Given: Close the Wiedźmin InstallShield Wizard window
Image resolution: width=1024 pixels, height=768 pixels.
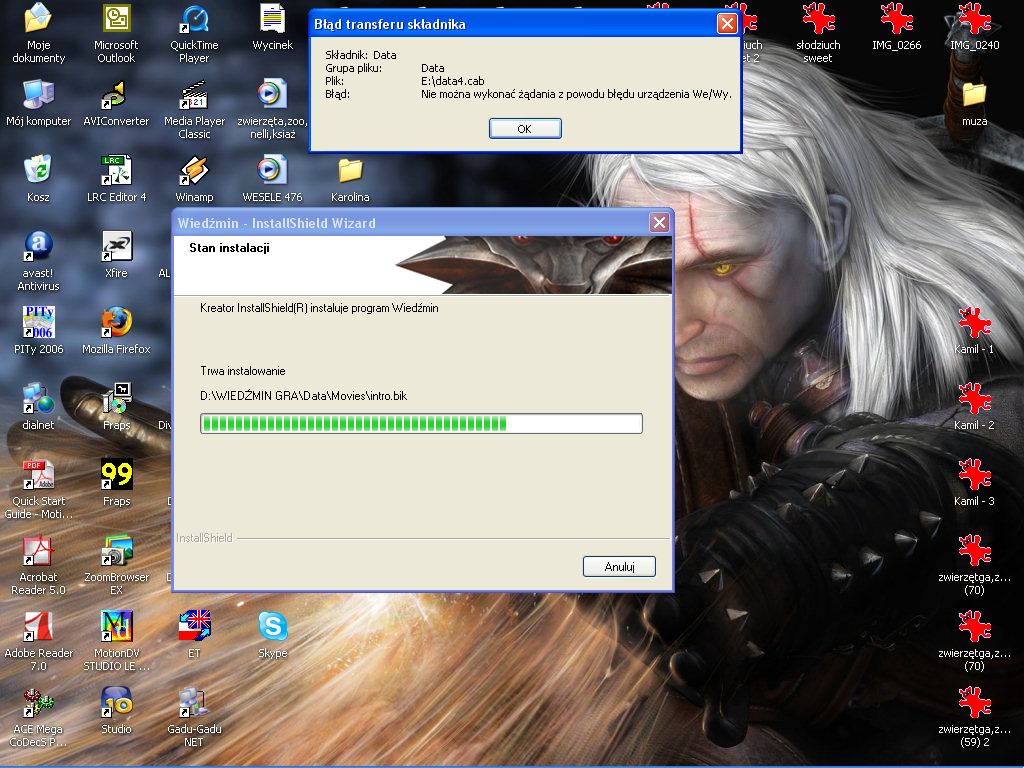Looking at the screenshot, I should 660,223.
